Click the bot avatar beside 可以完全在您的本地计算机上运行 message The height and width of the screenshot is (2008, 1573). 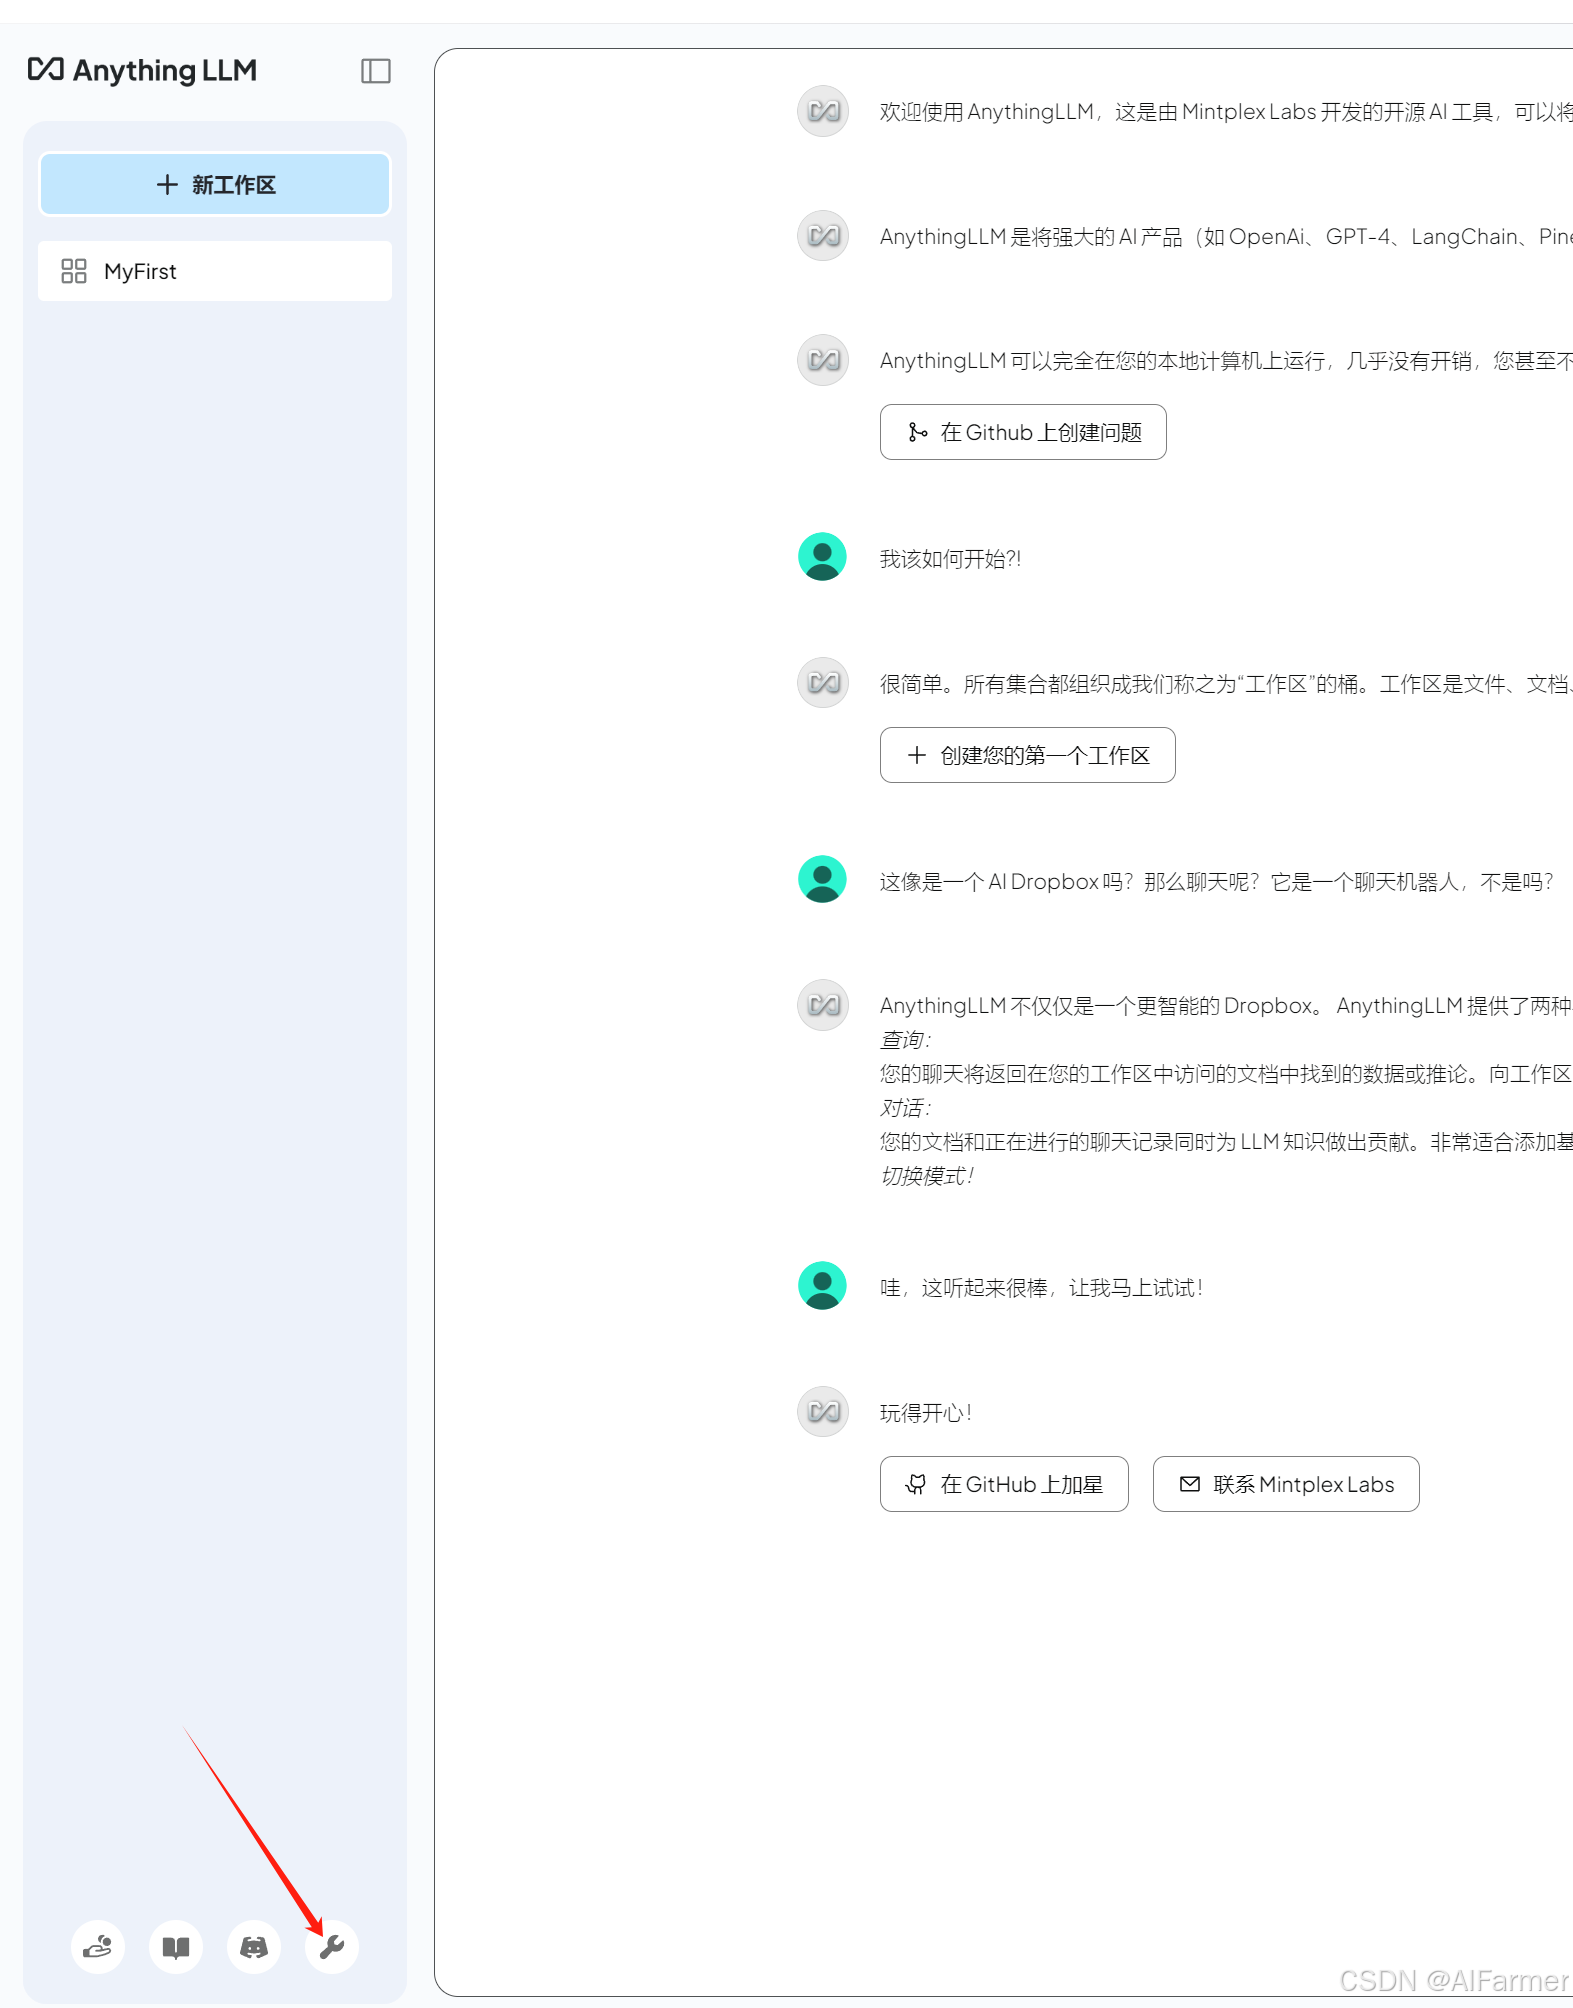(823, 360)
